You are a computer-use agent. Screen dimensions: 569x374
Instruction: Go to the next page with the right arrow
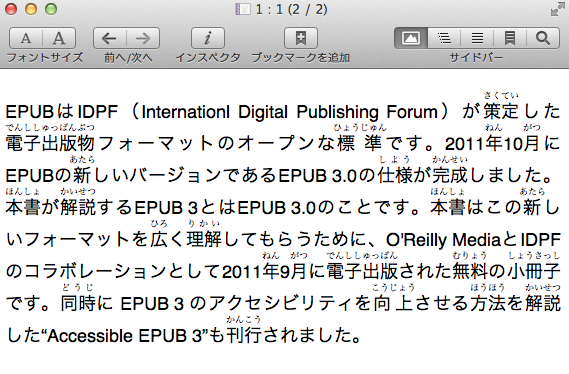pyautogui.click(x=143, y=38)
